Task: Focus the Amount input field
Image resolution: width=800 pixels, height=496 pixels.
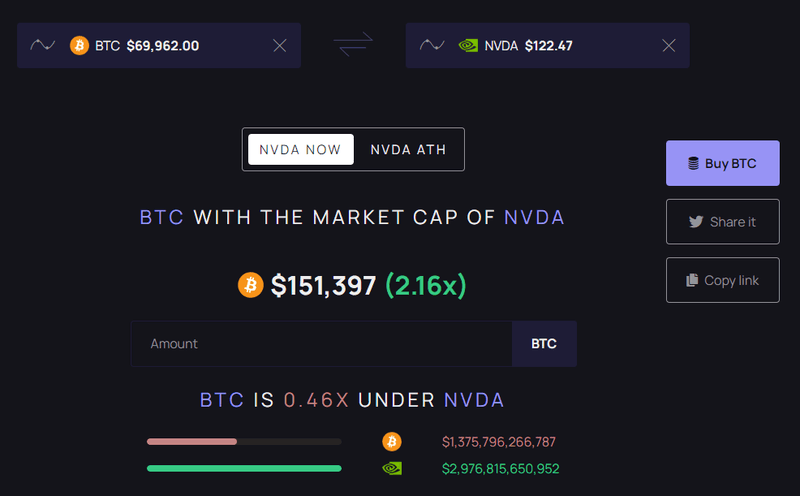Action: coord(320,344)
